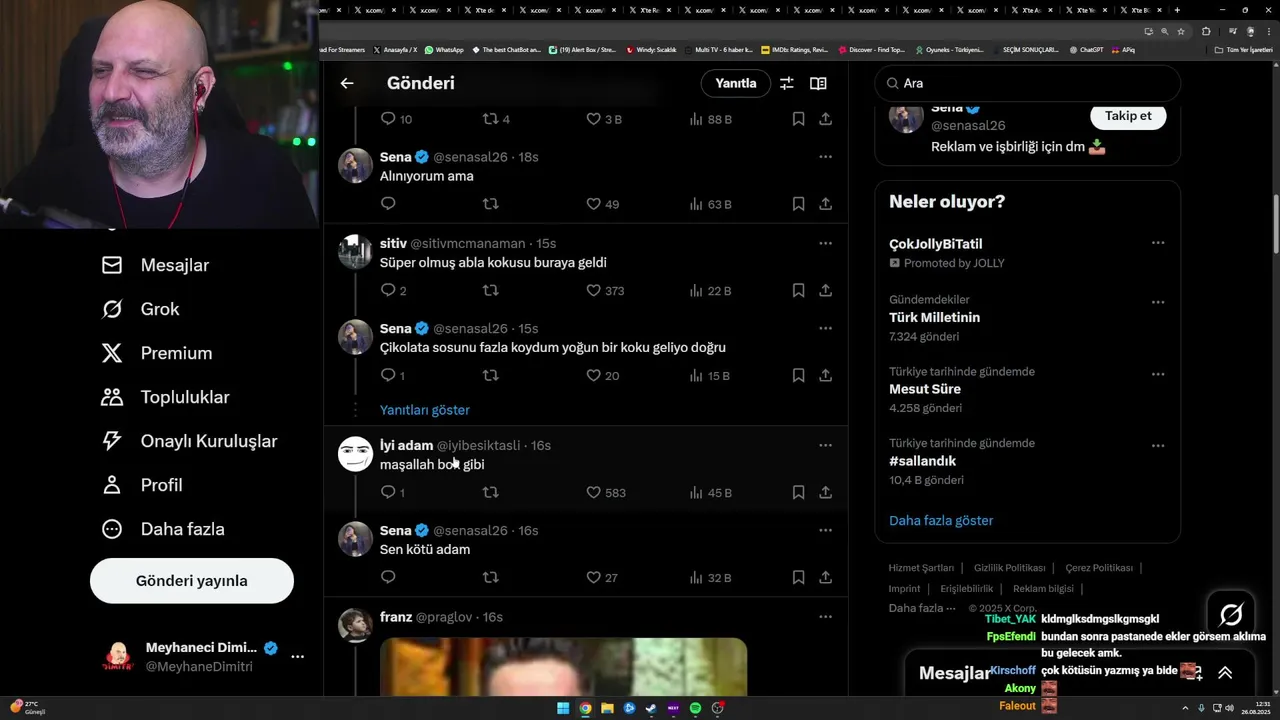Like sitiv's post with 373 likes

[x=605, y=291]
